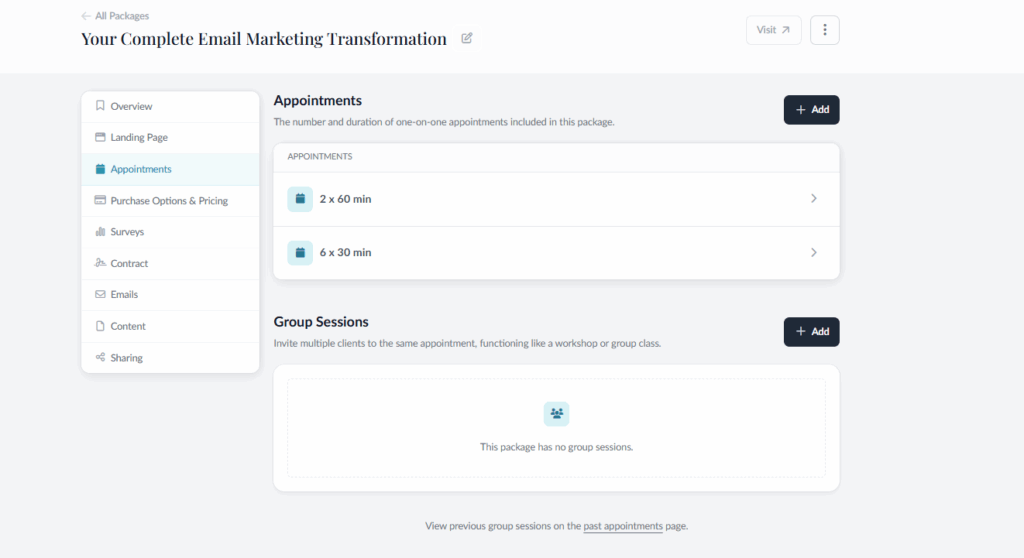Click the Landing Page window icon
1024x558 pixels.
tap(100, 137)
